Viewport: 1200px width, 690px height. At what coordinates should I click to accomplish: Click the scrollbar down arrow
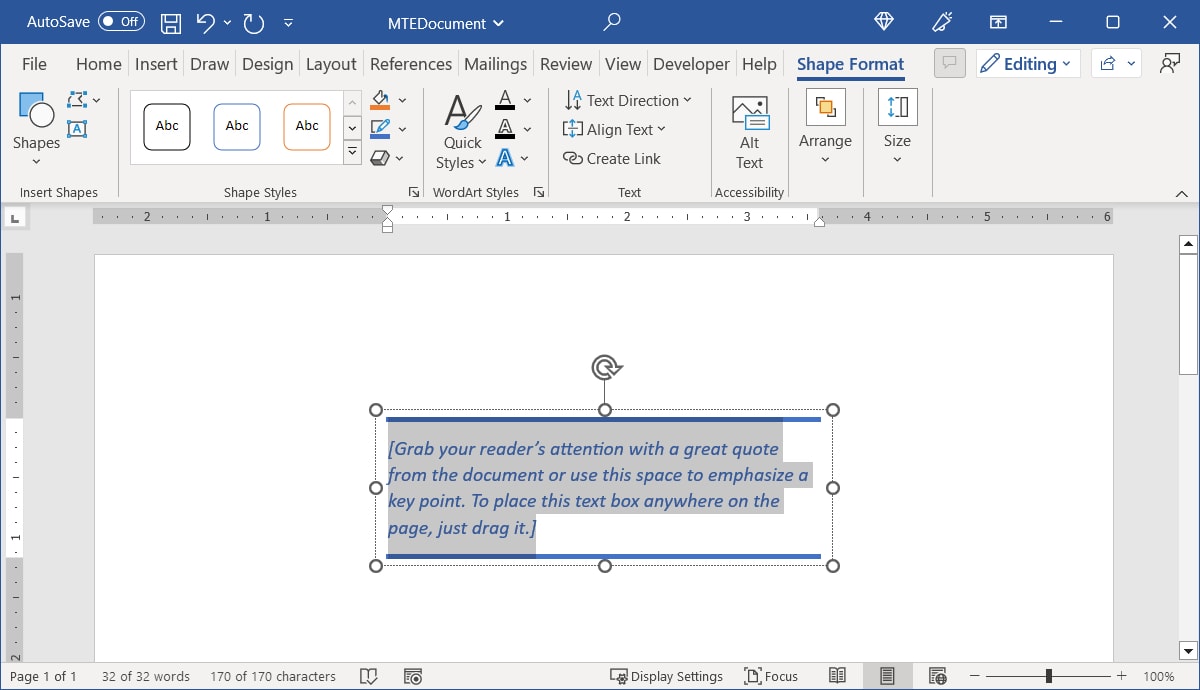click(x=1188, y=651)
